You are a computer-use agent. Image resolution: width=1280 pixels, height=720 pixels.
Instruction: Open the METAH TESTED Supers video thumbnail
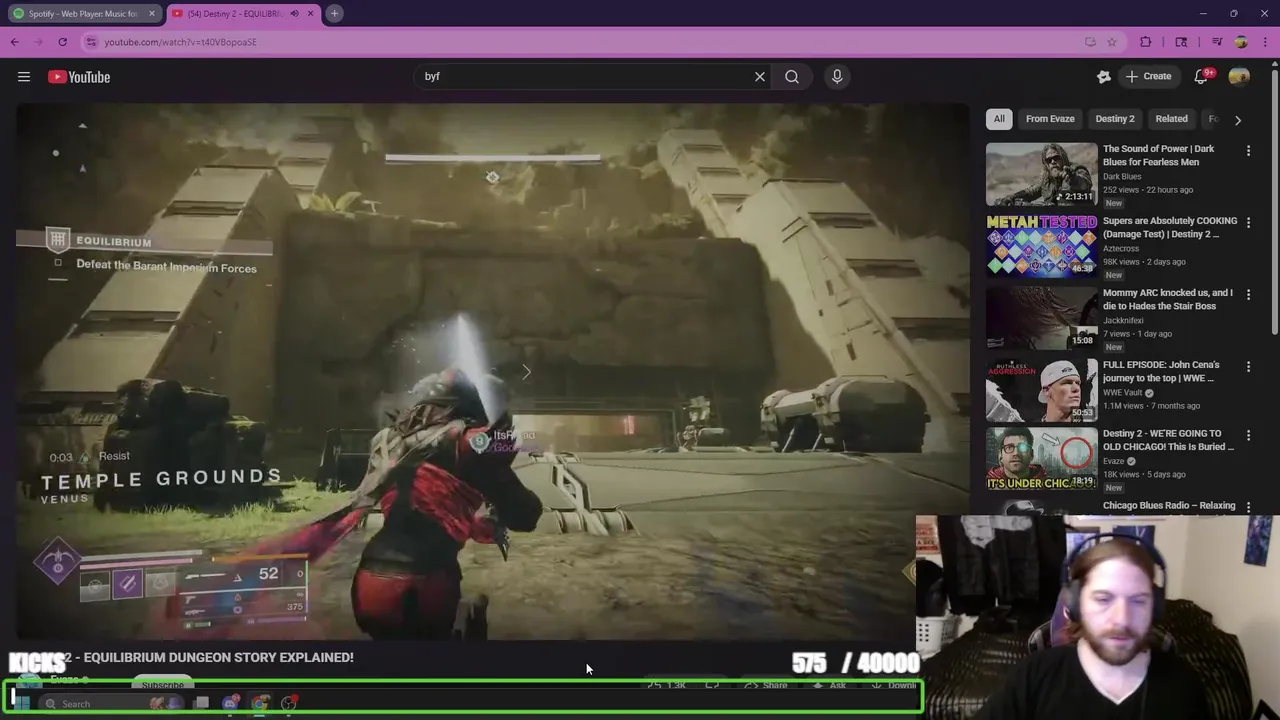click(x=1042, y=246)
